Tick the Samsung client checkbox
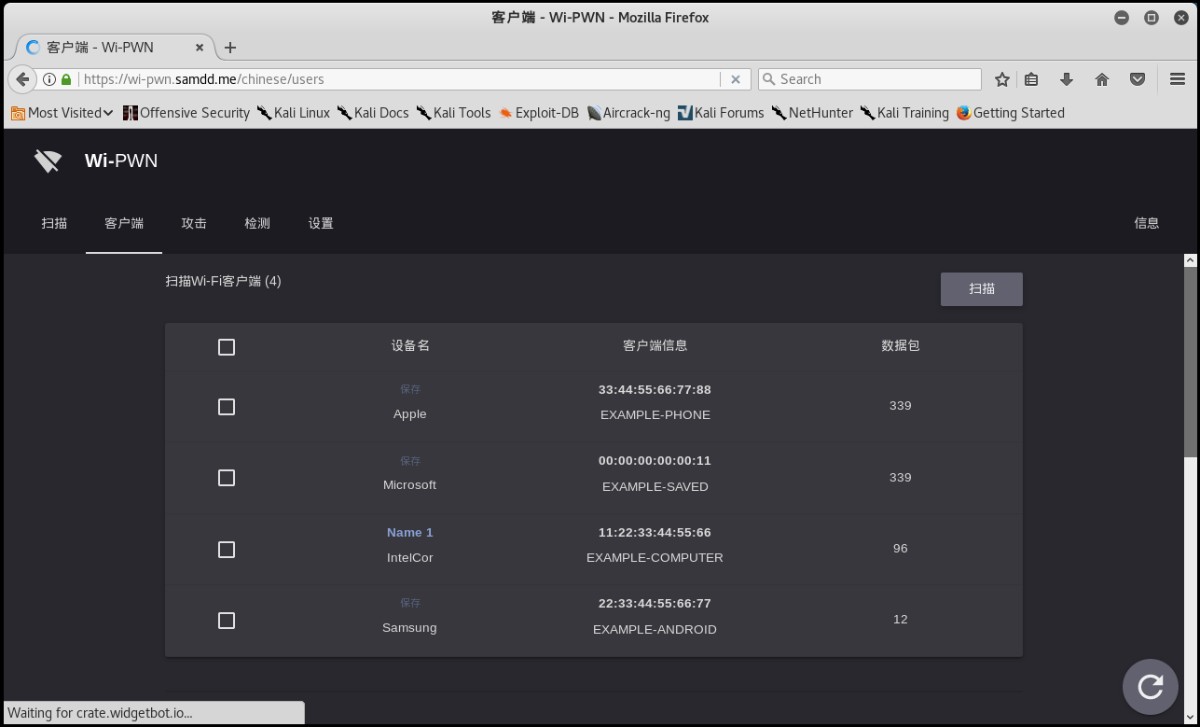1200x727 pixels. point(226,621)
